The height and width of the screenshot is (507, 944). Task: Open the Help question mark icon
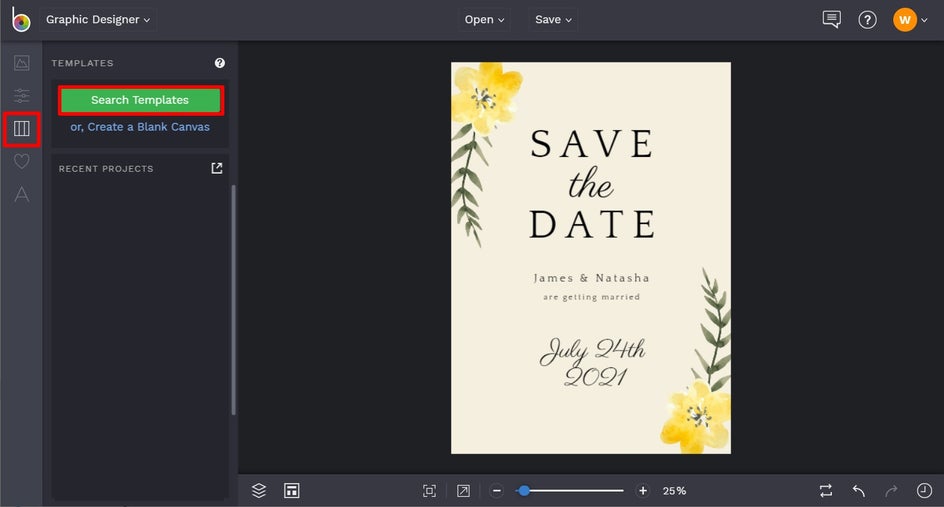click(x=867, y=20)
